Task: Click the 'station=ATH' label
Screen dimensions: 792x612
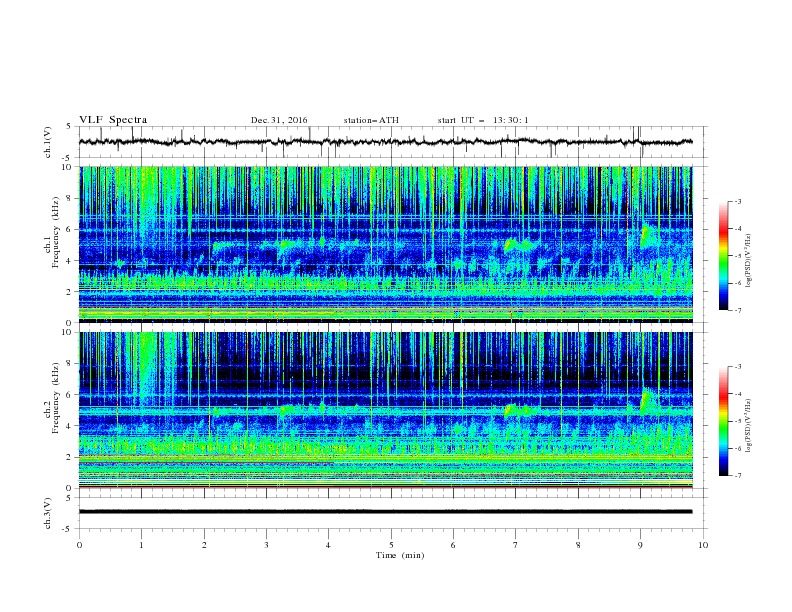Action: point(371,120)
